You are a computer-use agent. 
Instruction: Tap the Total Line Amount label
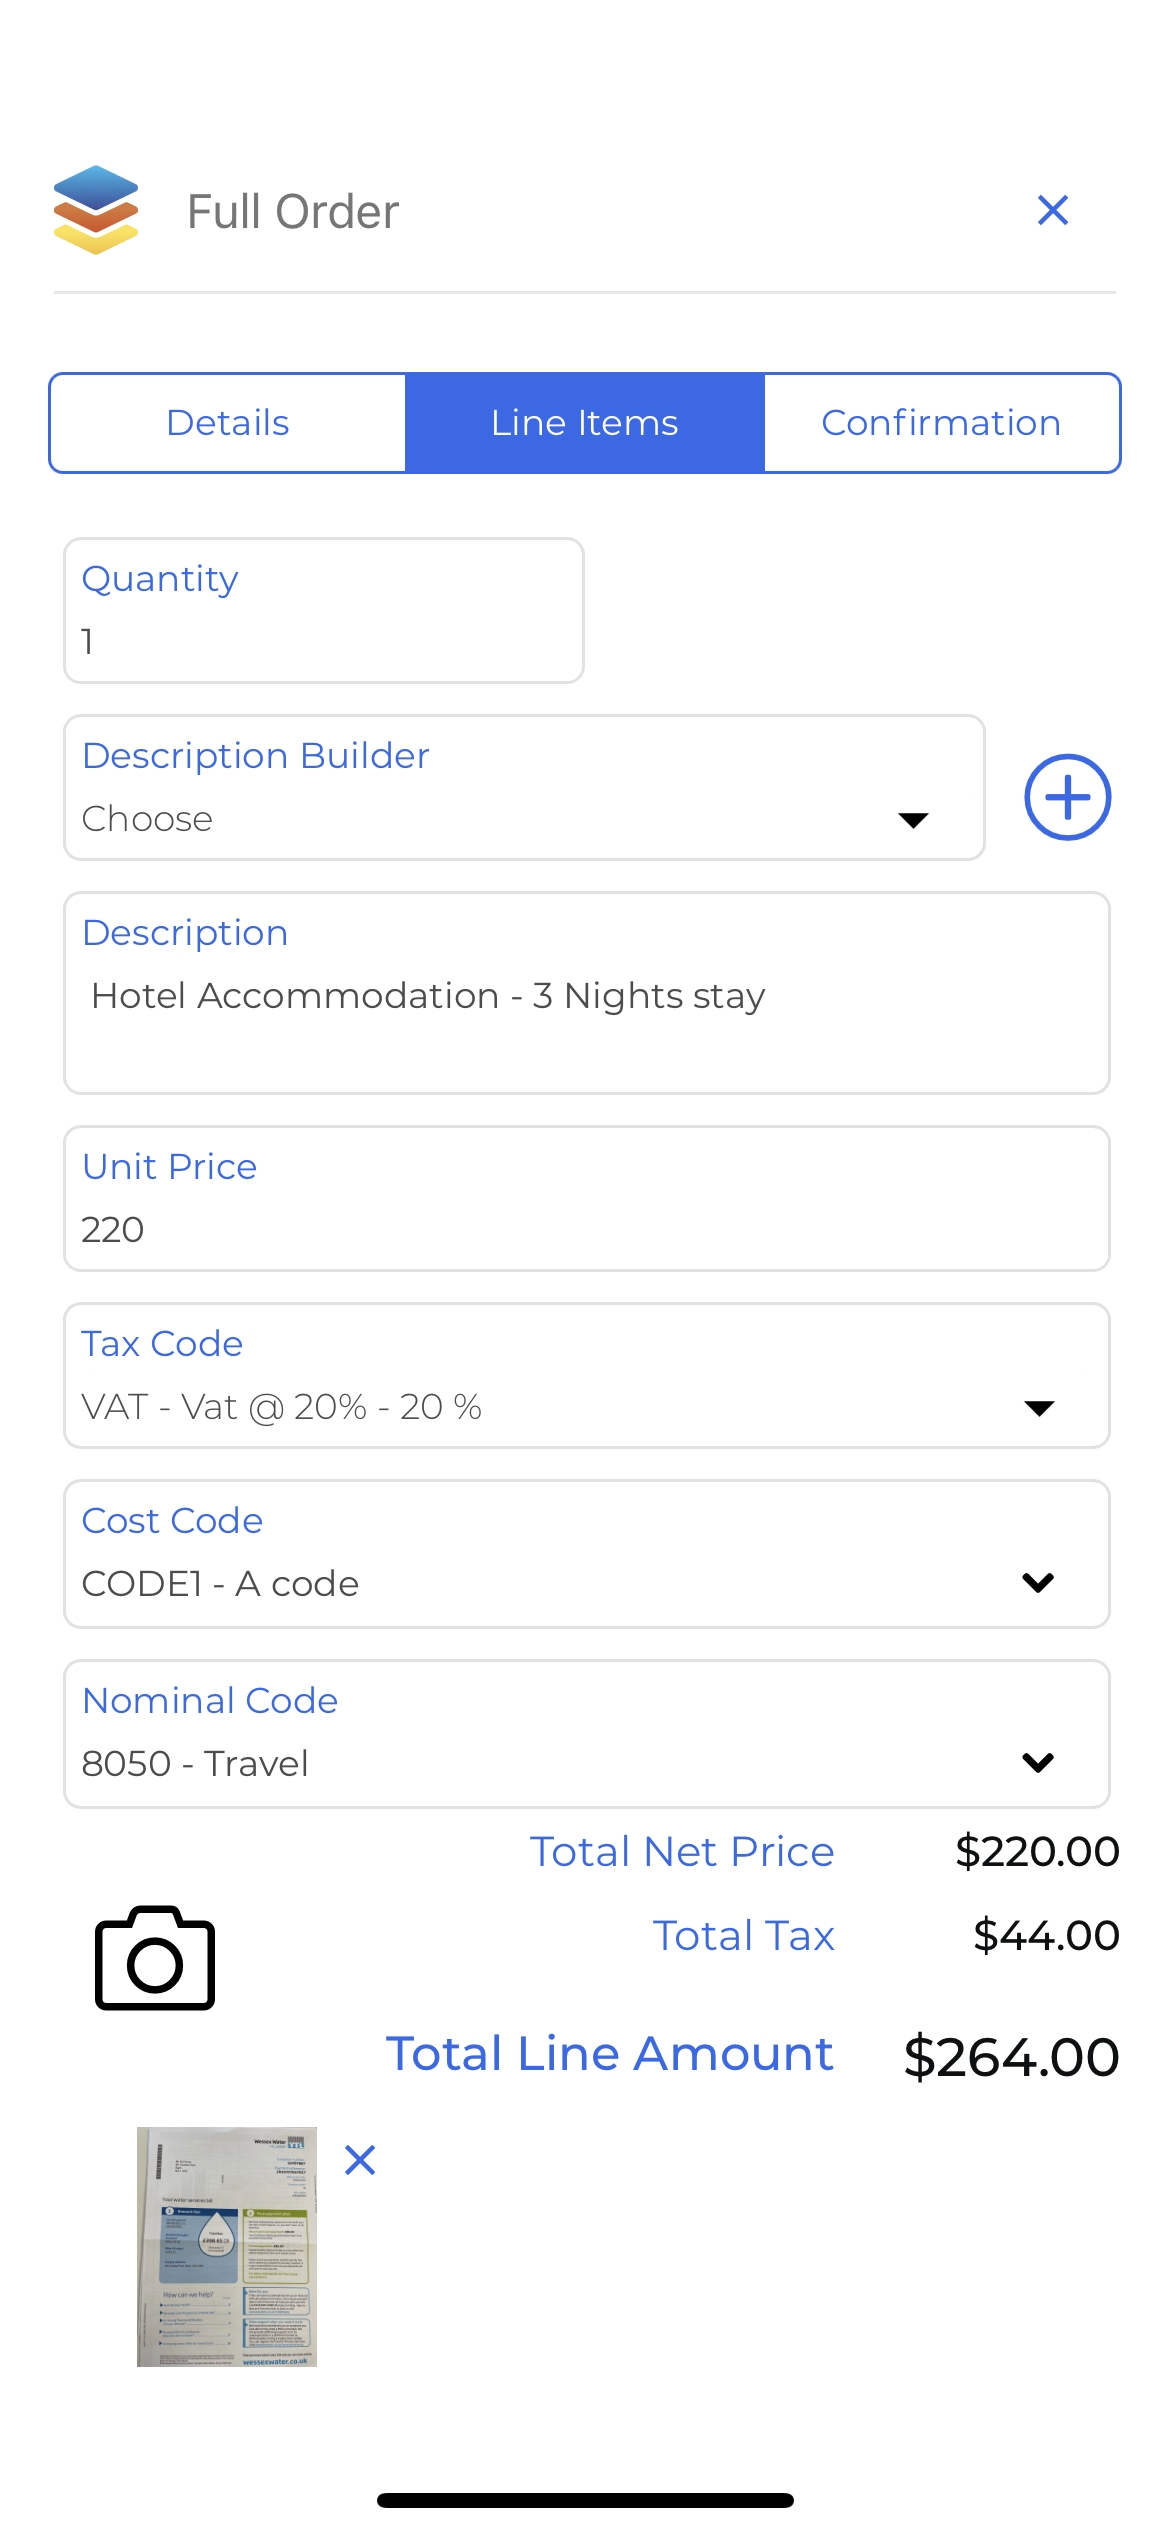[610, 2054]
